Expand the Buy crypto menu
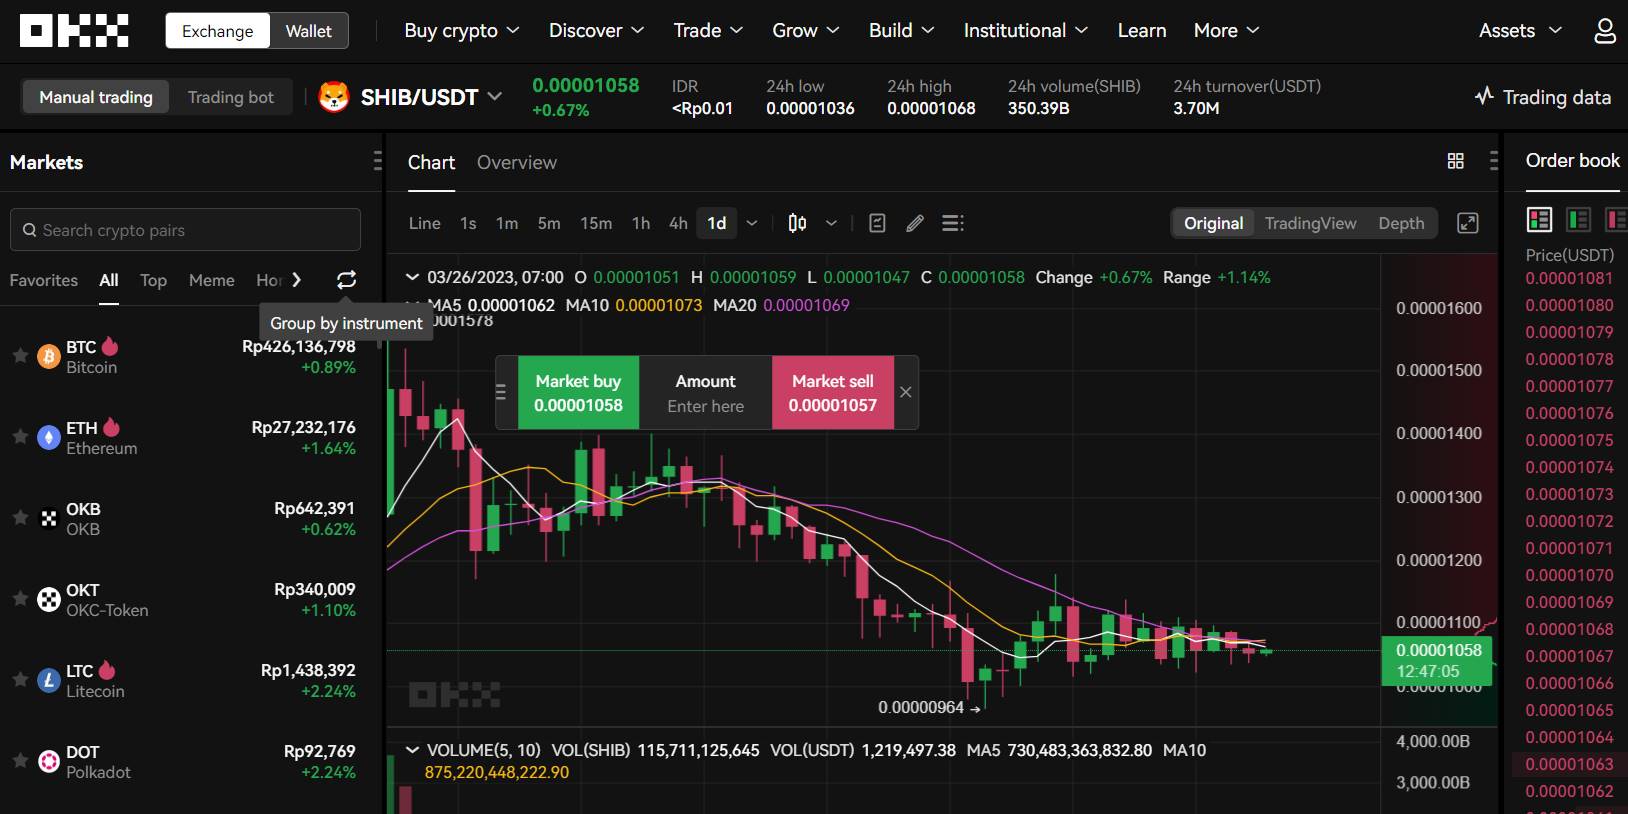The width and height of the screenshot is (1628, 814). 462,31
